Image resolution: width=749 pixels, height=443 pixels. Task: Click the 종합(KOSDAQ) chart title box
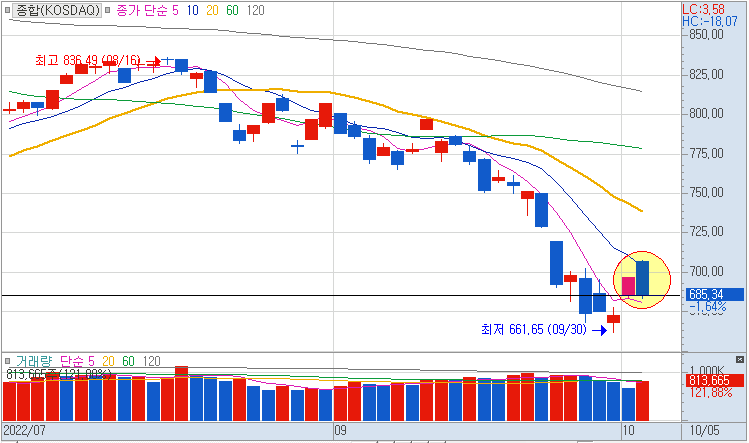tap(57, 10)
